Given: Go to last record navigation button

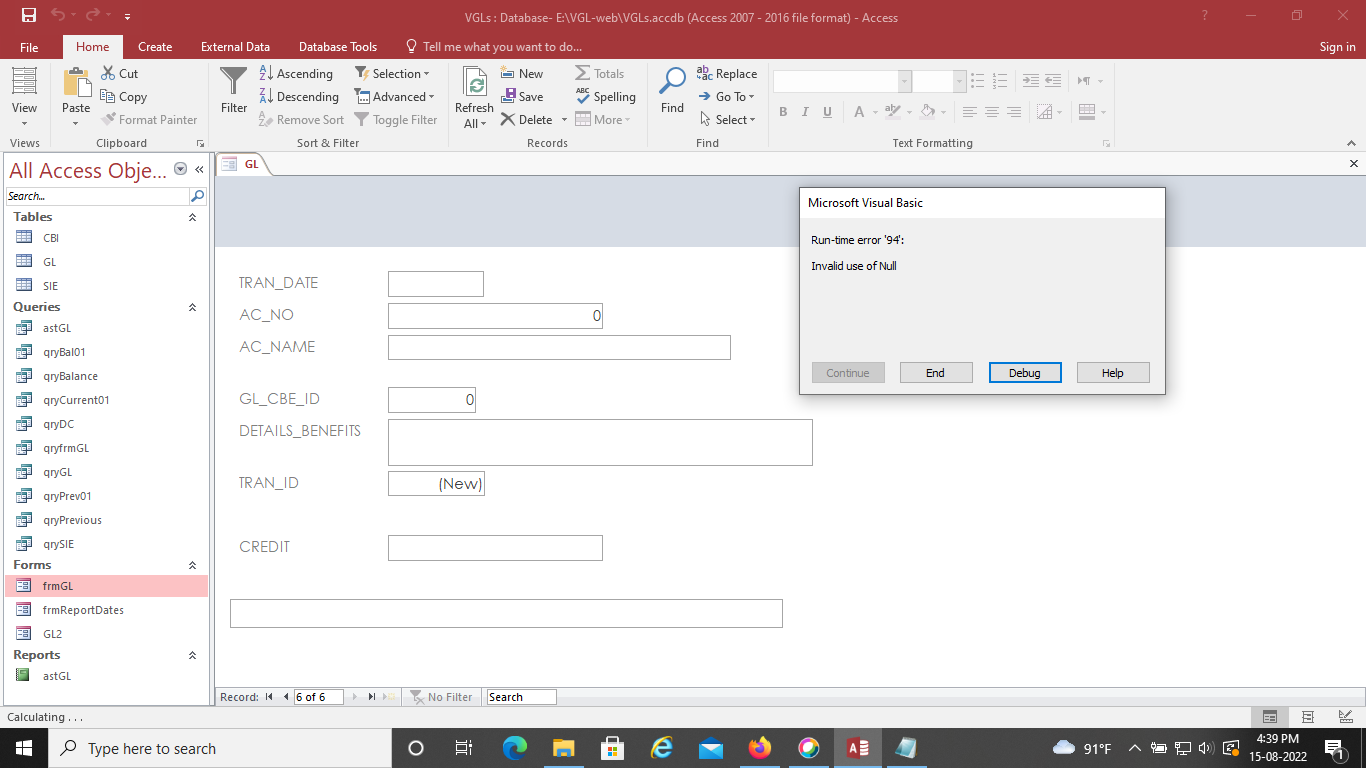Looking at the screenshot, I should click(x=372, y=697).
